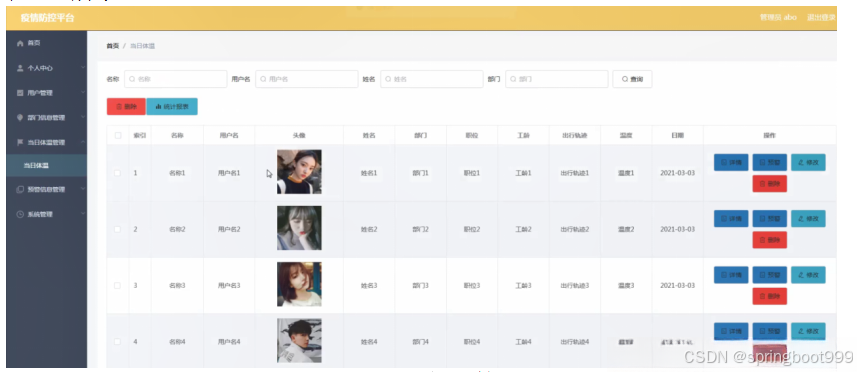Image resolution: width=857 pixels, height=372 pixels.
Task: Click 详情 button in row 名称3
Action: [x=731, y=275]
